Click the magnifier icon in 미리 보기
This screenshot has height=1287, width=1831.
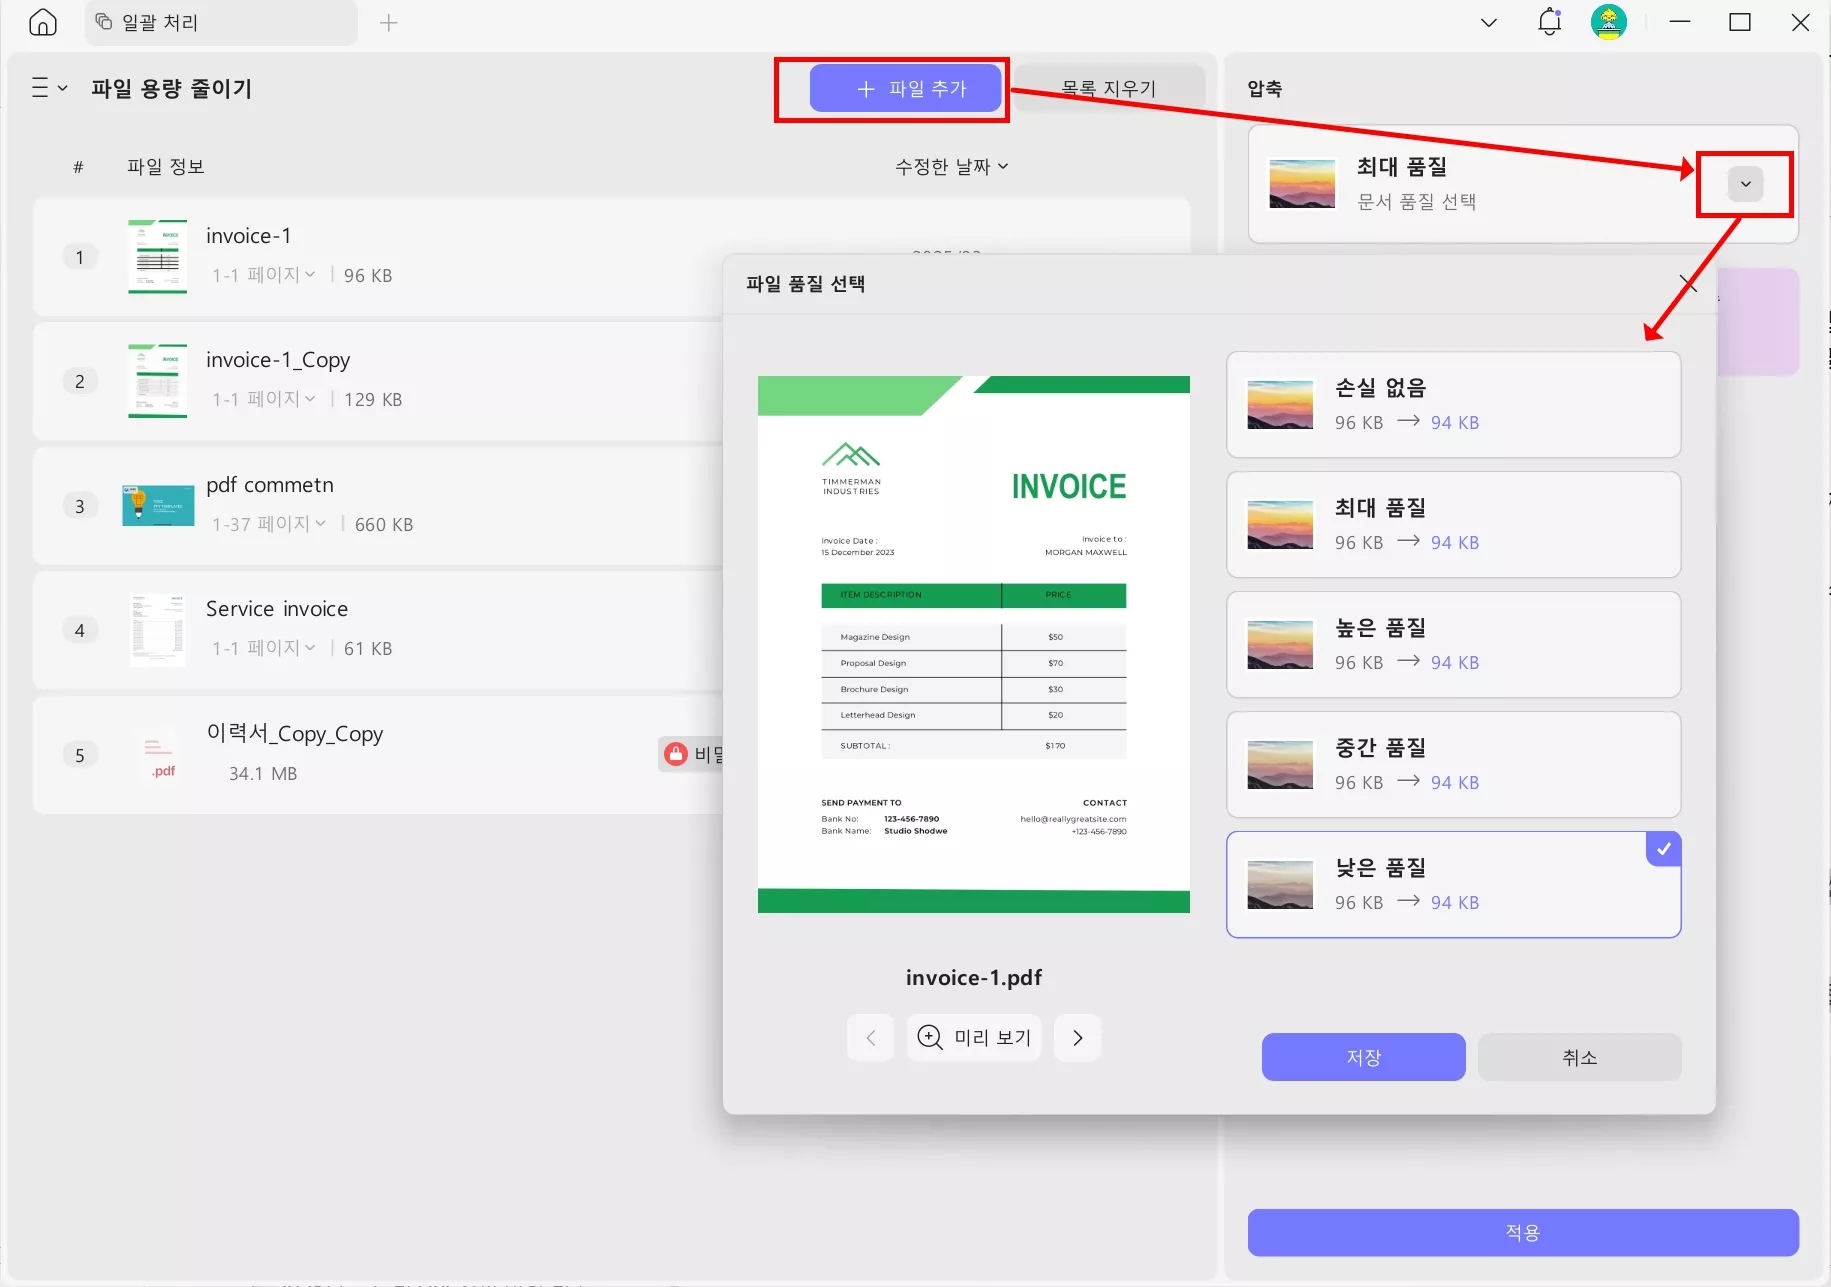click(x=930, y=1037)
